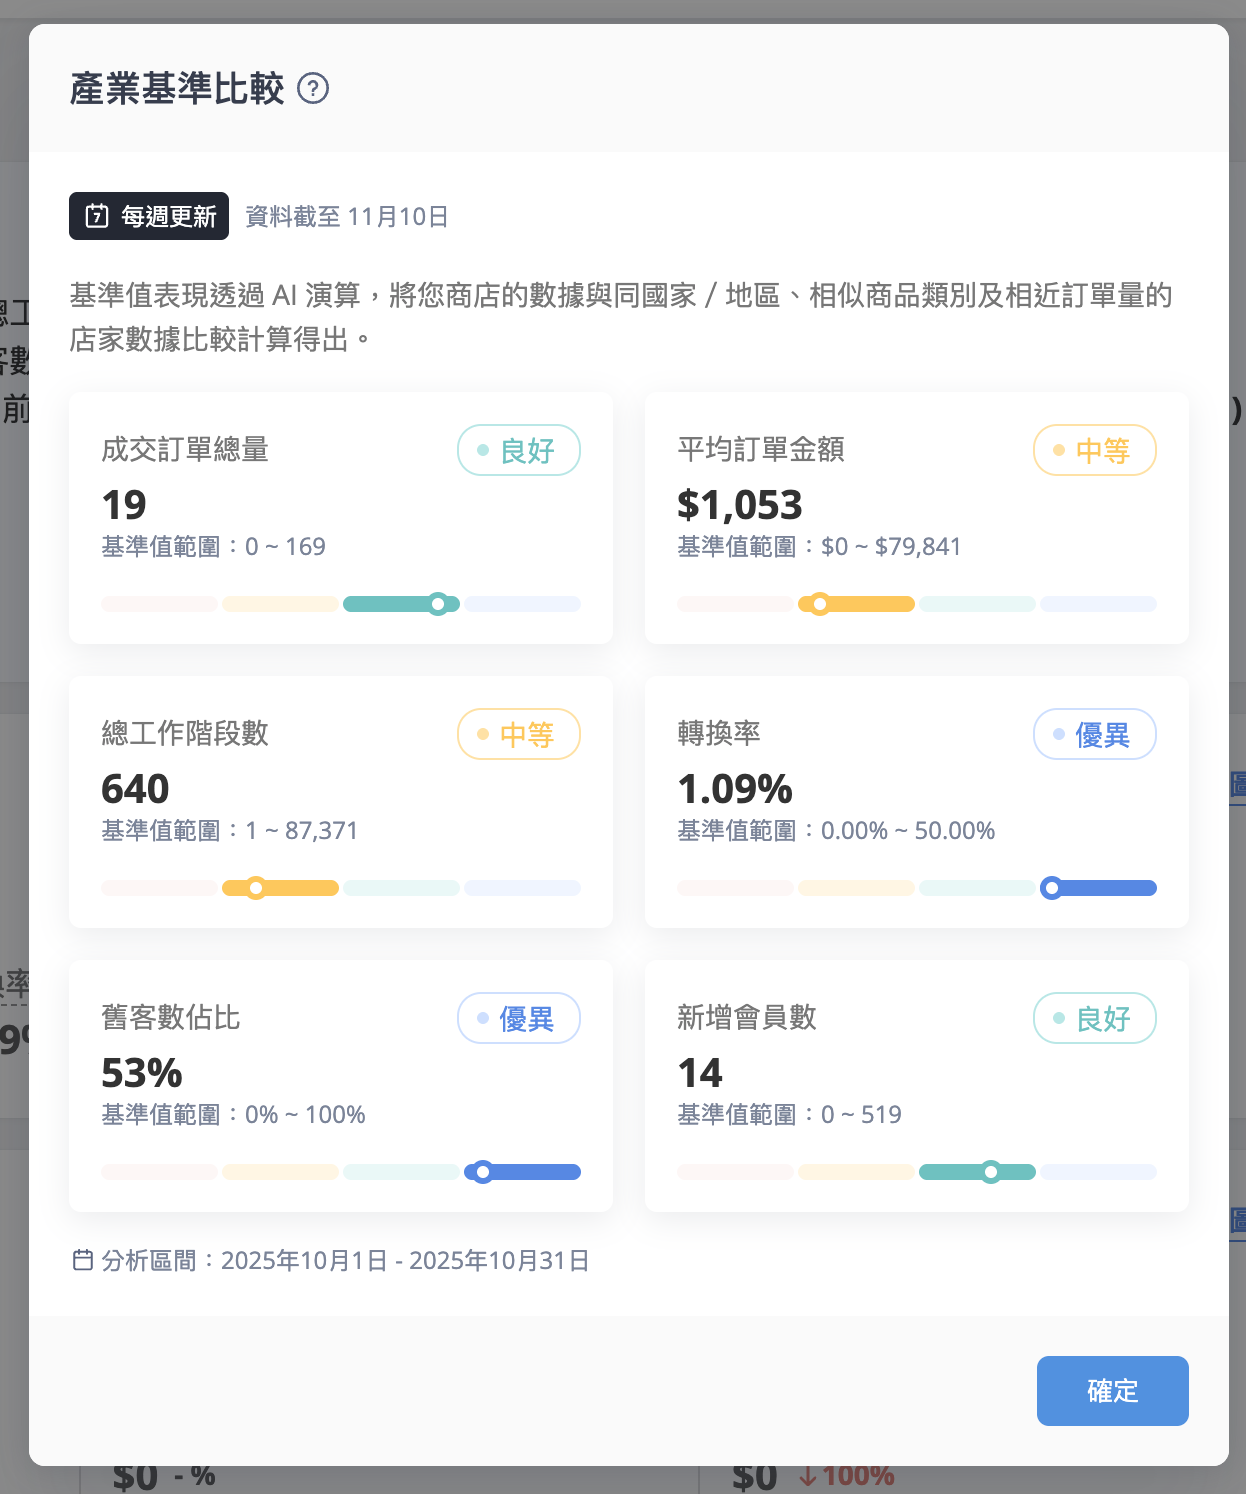Click the 中等 badge on 總工作階段數
1246x1494 pixels.
click(519, 734)
